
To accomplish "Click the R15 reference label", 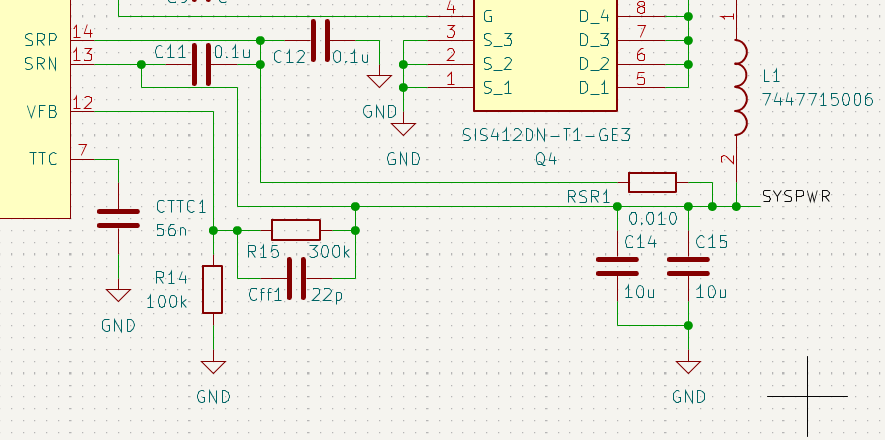I will click(264, 252).
